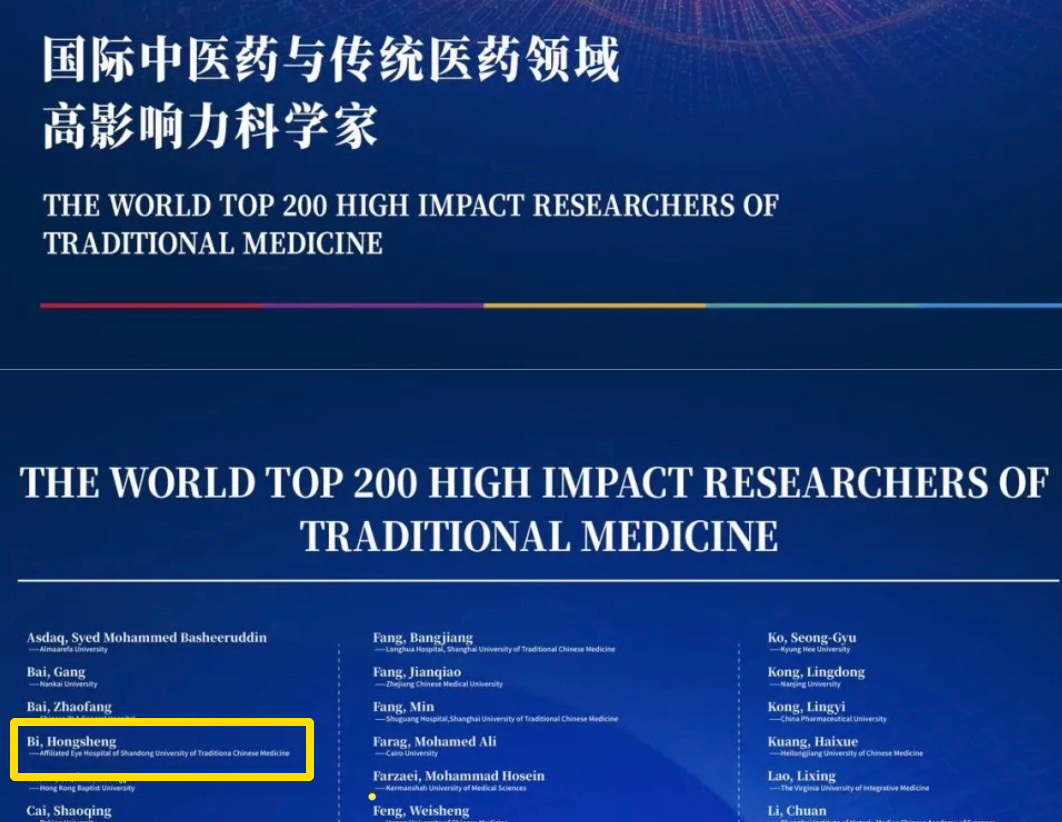Click the Chinese heading 国际中医药与传统医药领域
The height and width of the screenshot is (822, 1062).
(331, 60)
